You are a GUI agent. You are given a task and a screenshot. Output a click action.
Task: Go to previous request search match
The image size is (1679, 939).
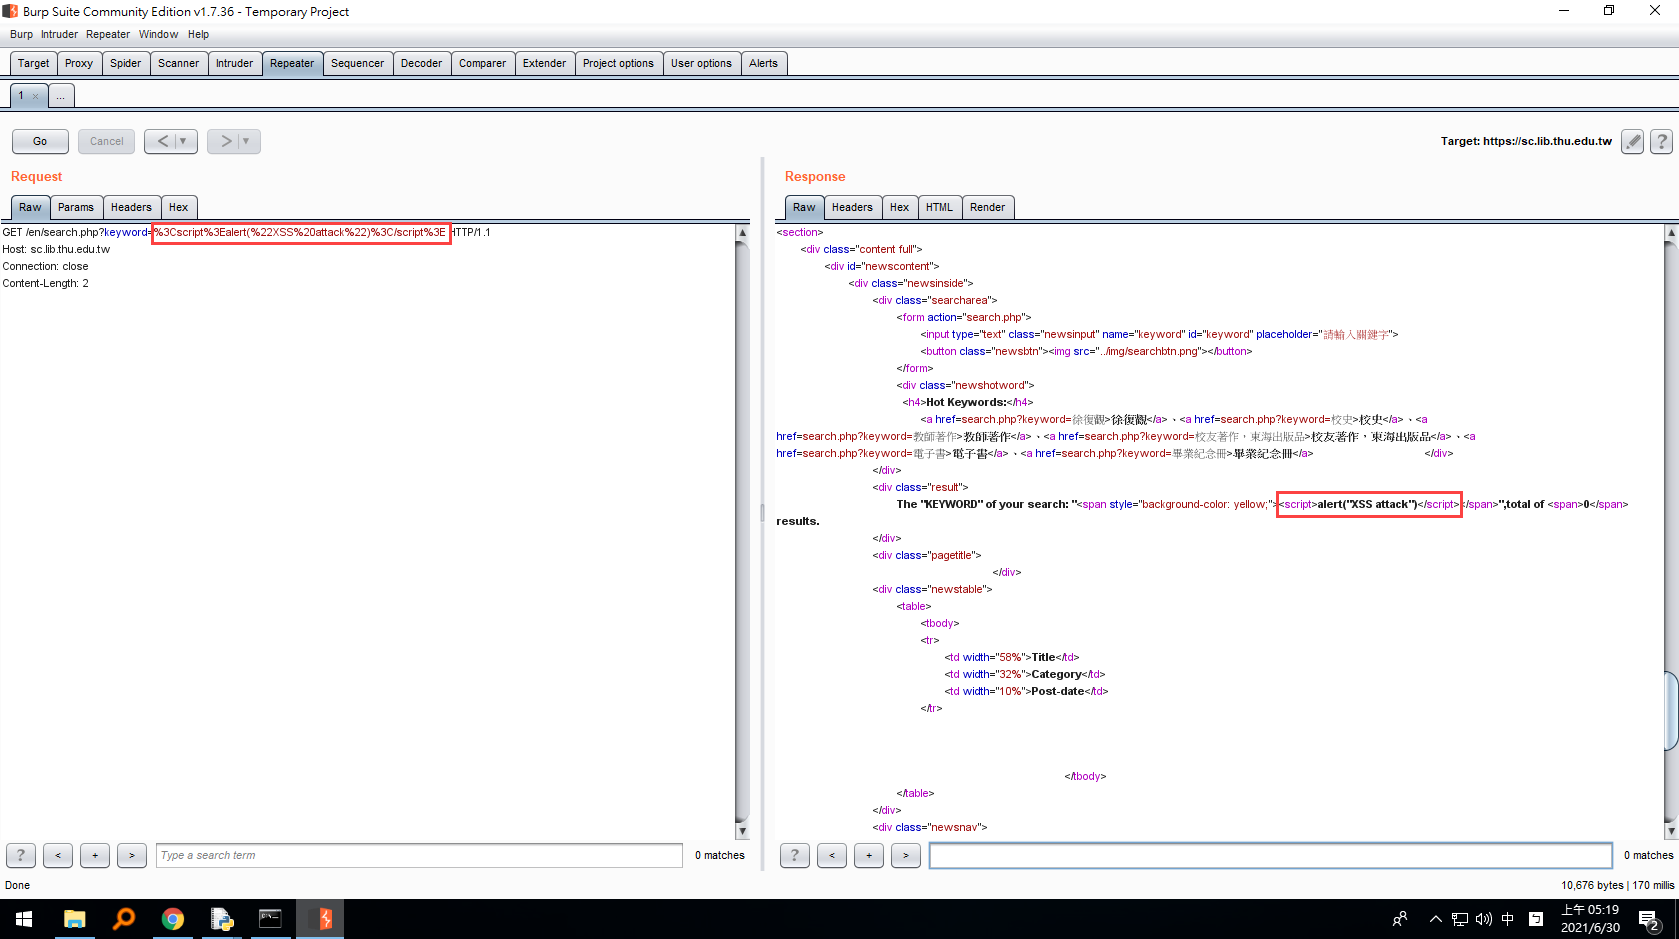(58, 855)
